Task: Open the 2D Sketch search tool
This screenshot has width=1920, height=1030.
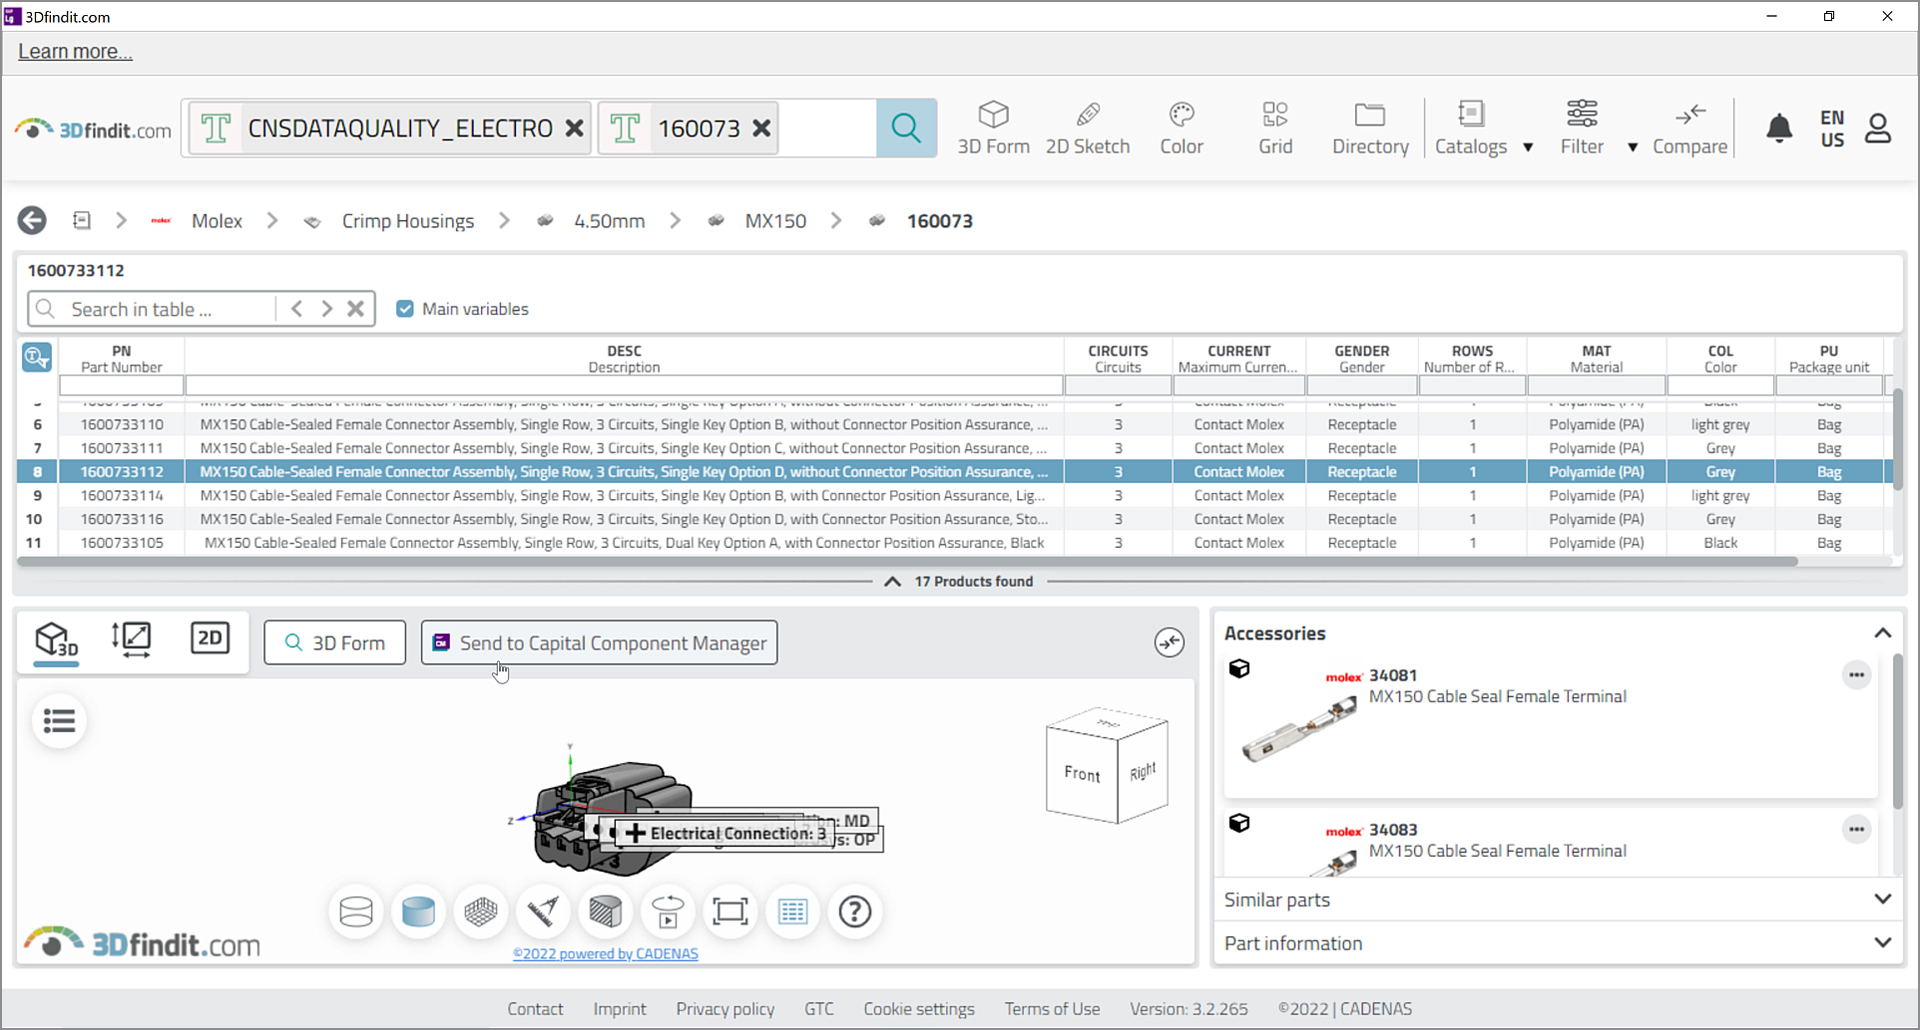Action: (1087, 128)
